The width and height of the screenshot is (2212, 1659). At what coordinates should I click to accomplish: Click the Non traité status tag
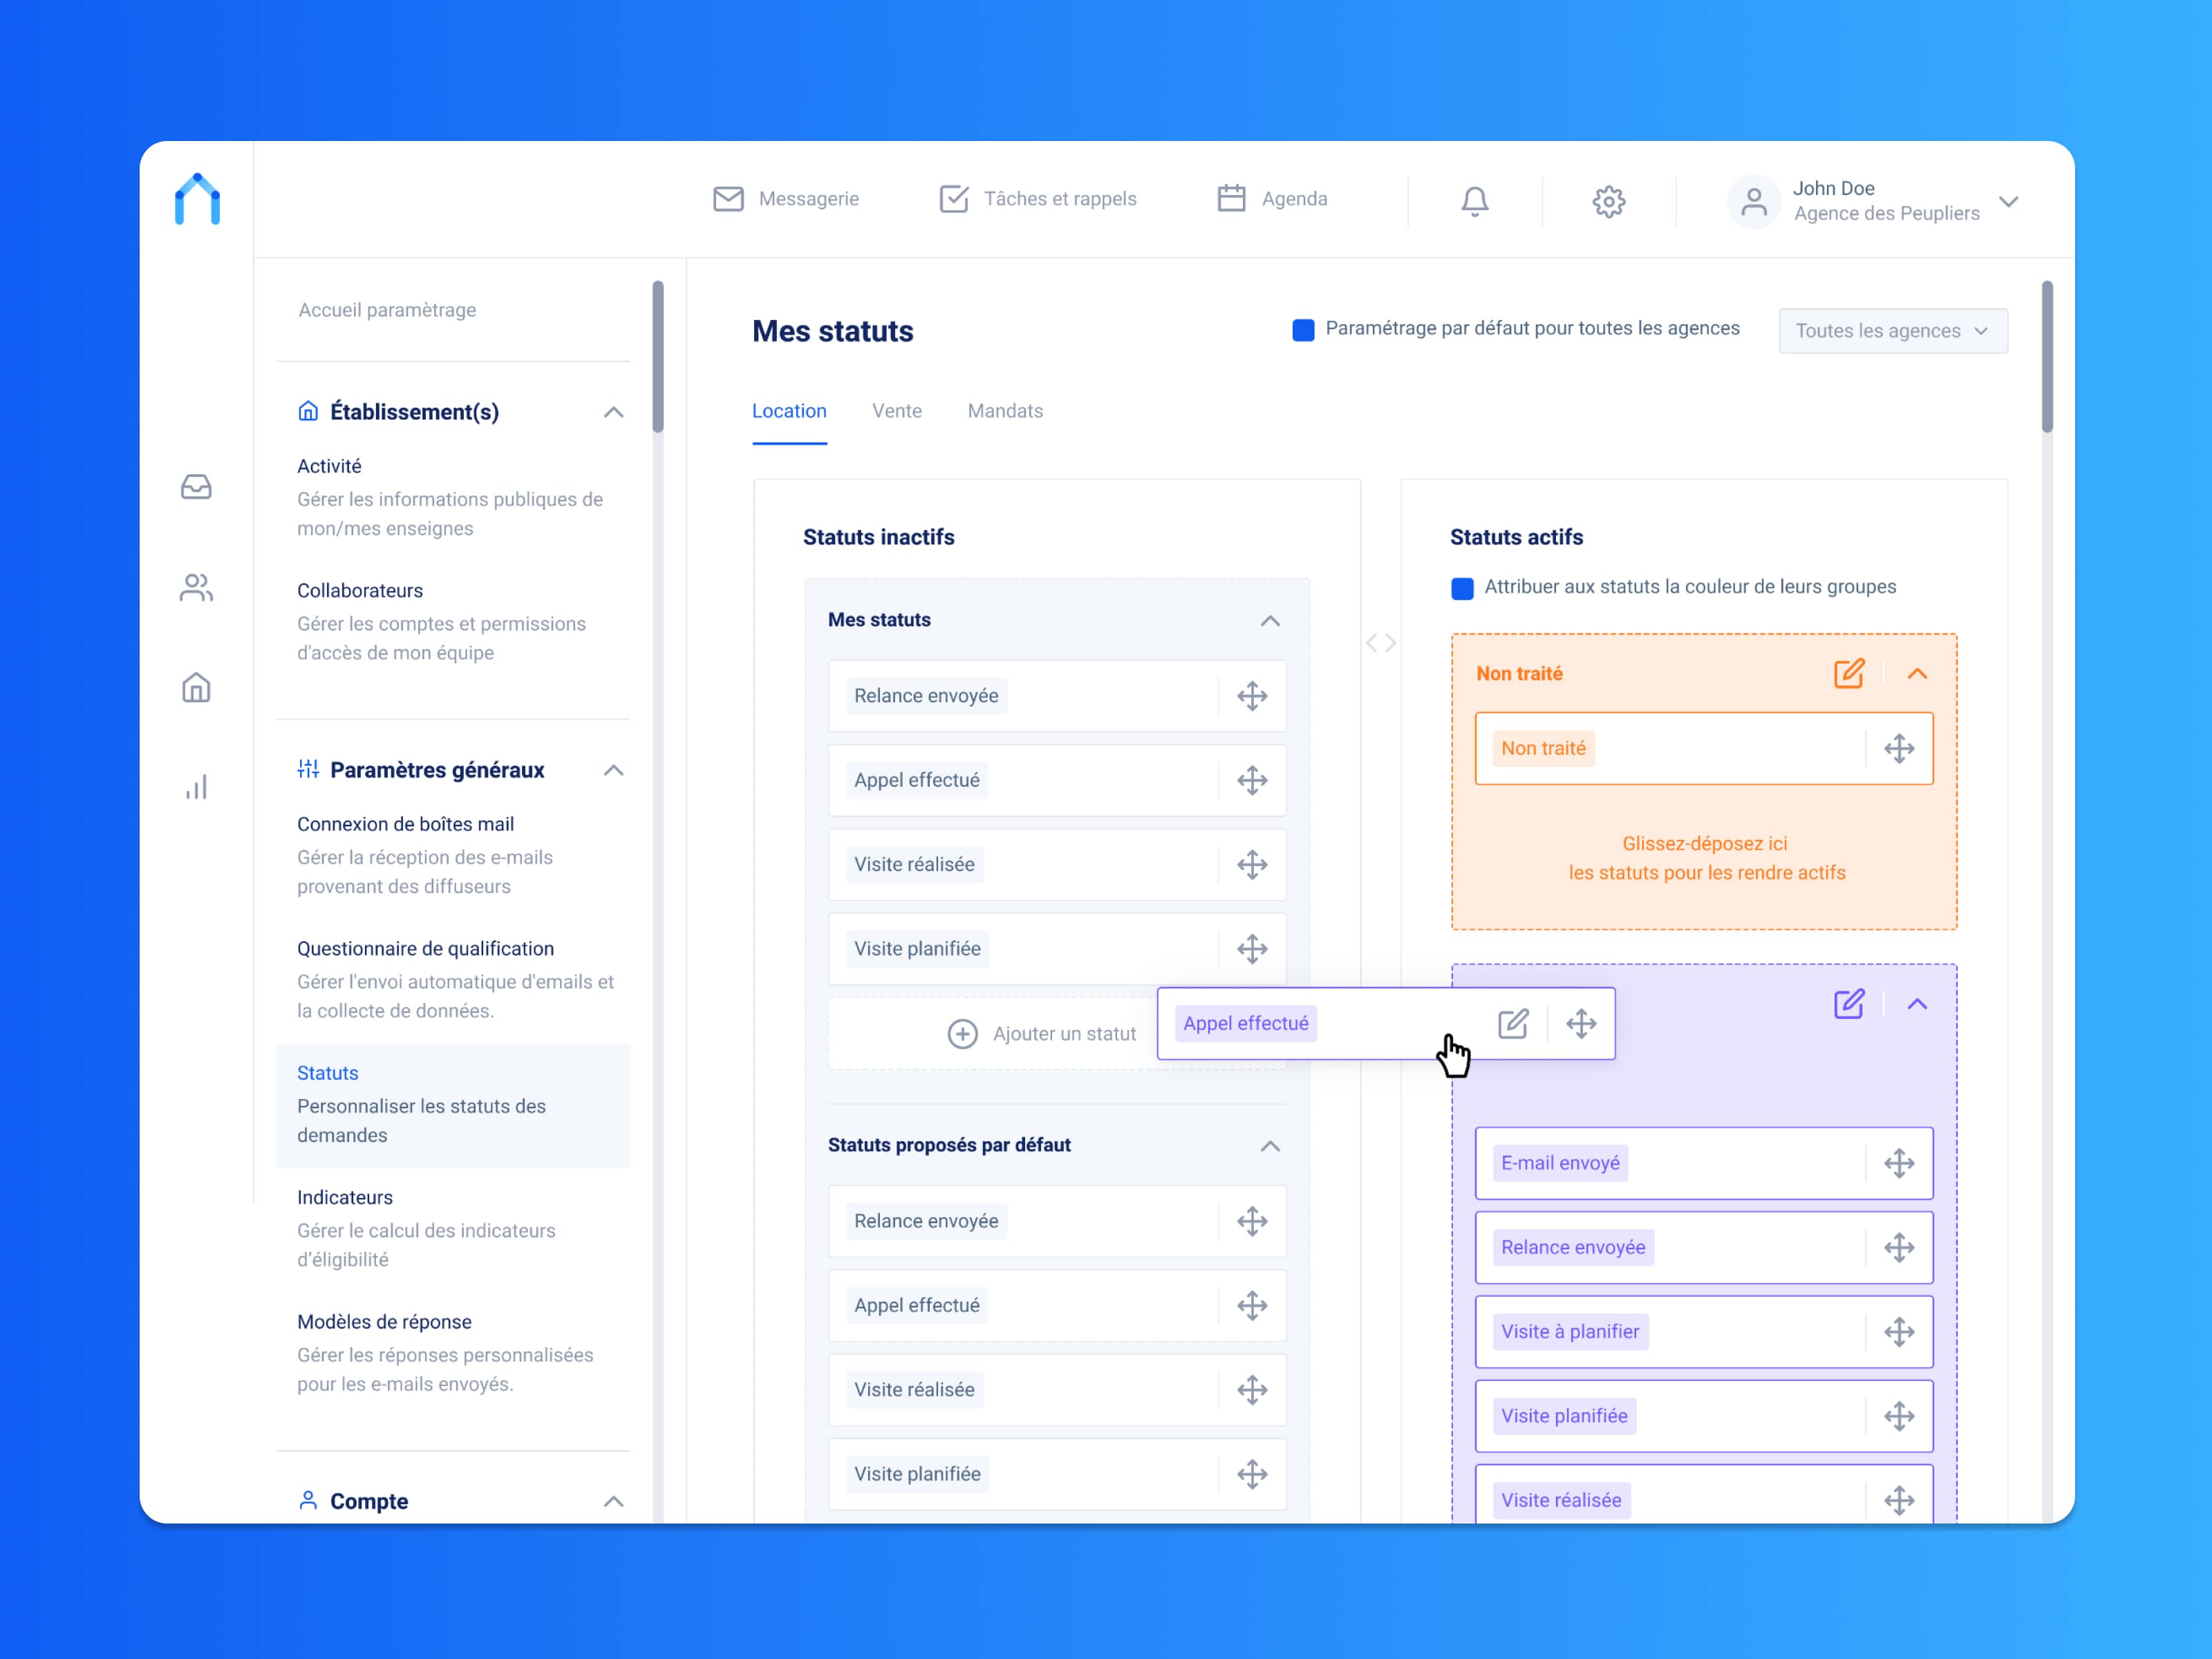1543,748
